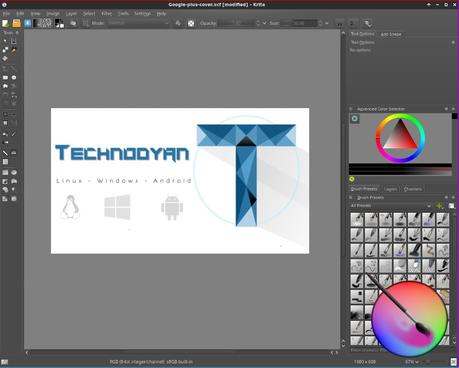
Task: Open the zoom level dropdown in the status bar
Action: coord(411,362)
